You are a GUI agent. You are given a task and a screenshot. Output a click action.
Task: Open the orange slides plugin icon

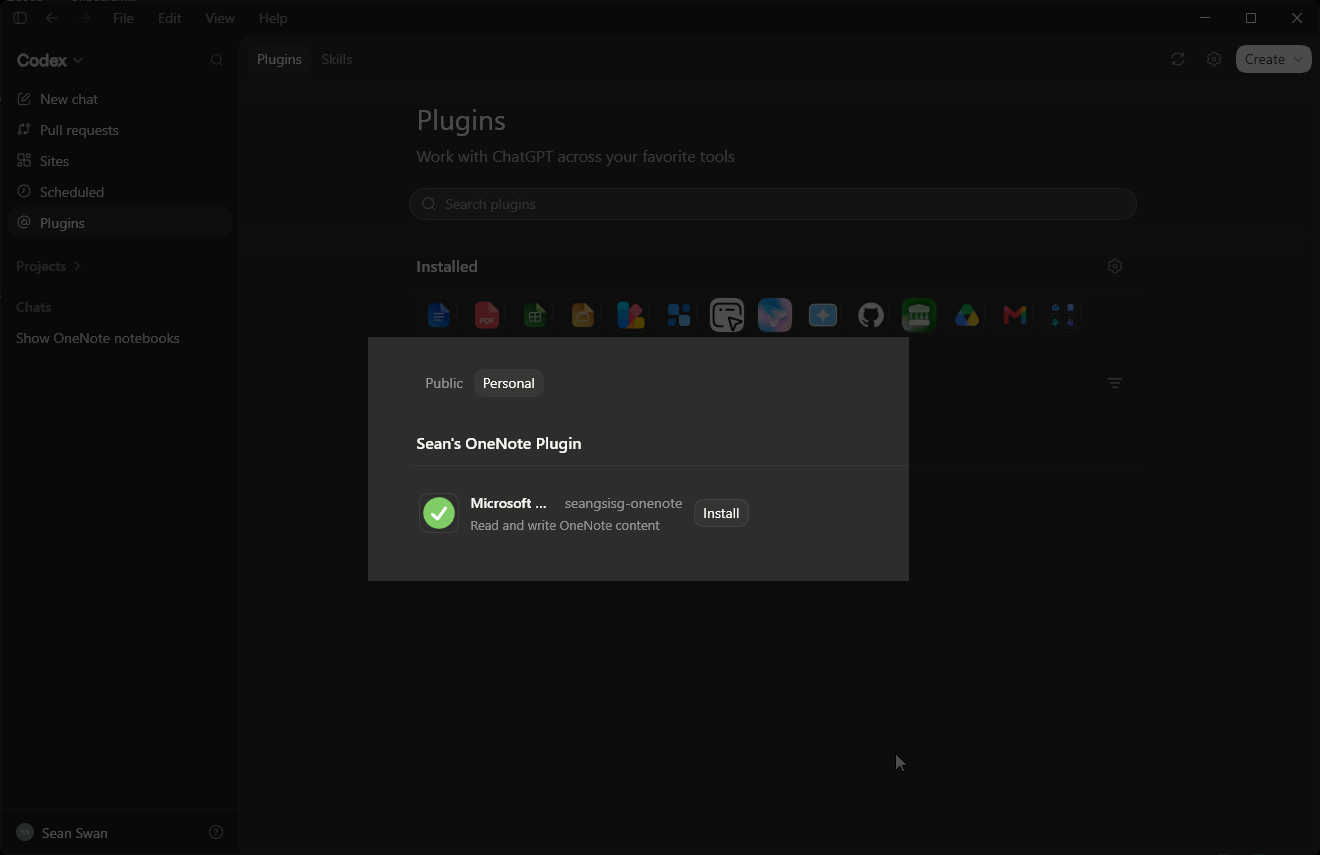(x=583, y=315)
